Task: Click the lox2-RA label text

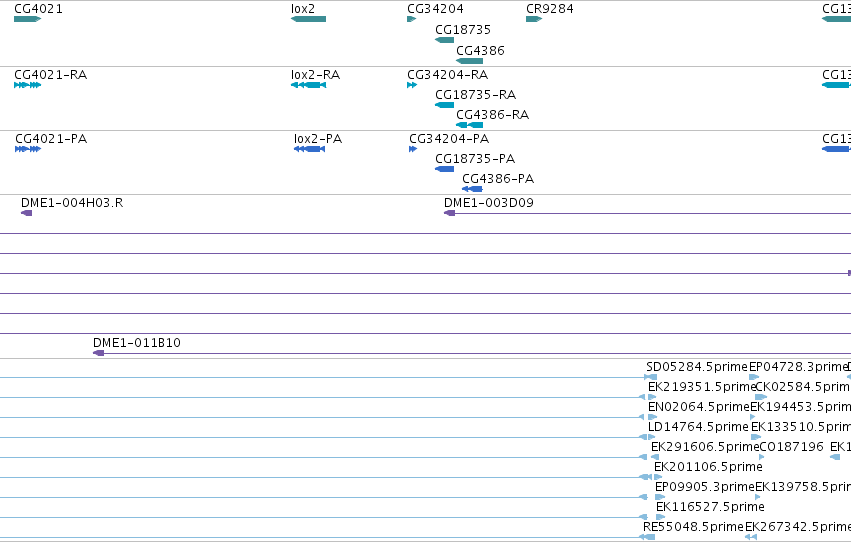Action: pos(315,74)
